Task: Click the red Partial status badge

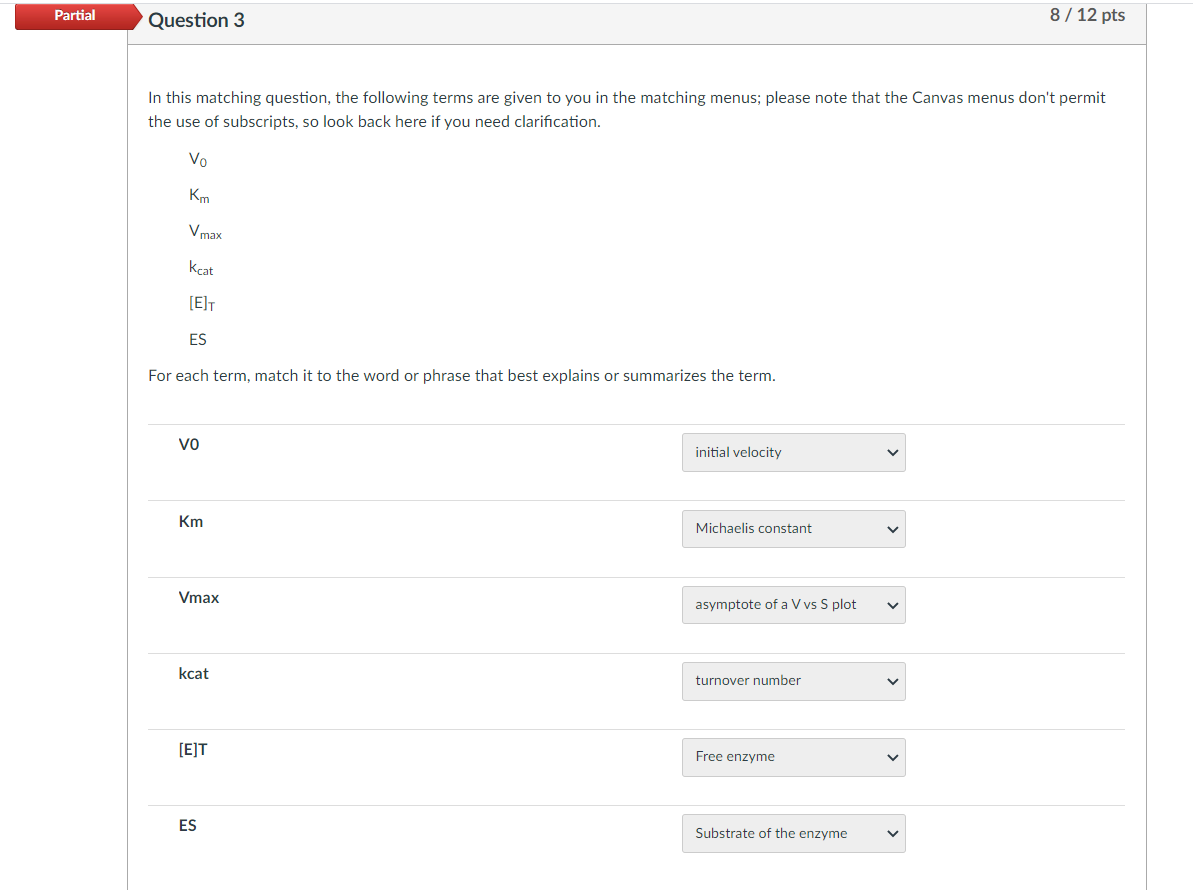Action: [x=76, y=16]
